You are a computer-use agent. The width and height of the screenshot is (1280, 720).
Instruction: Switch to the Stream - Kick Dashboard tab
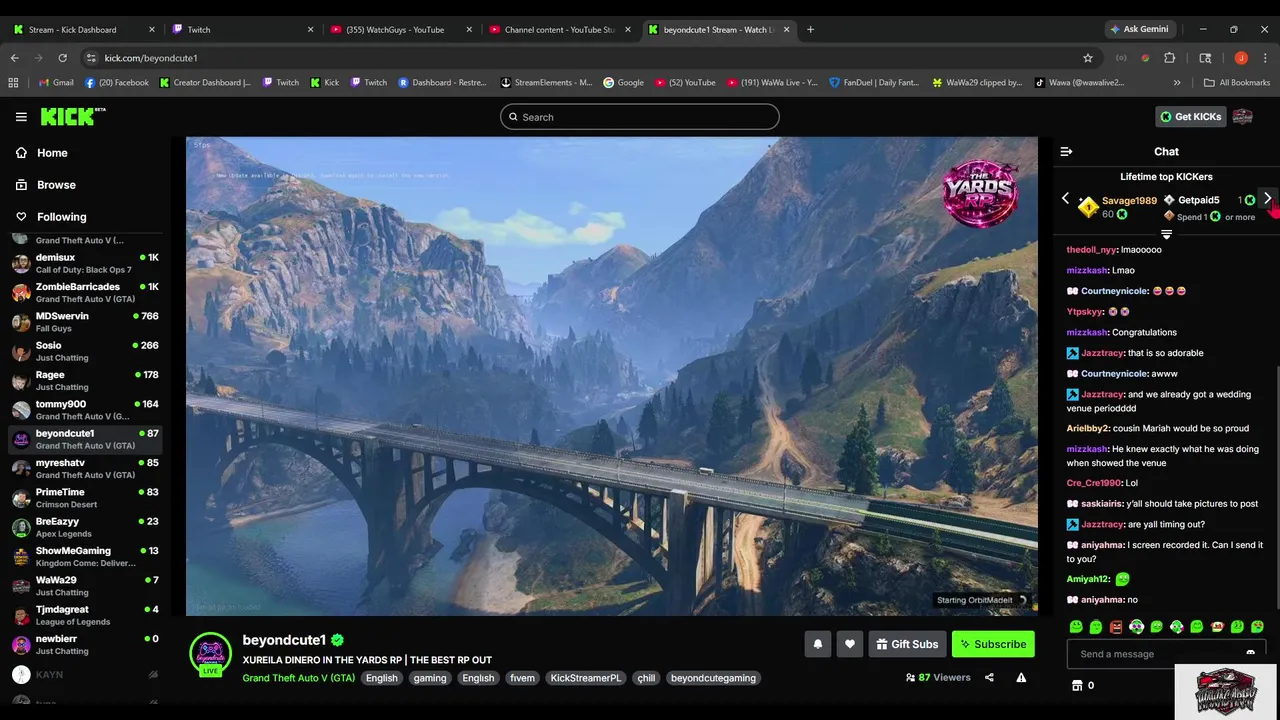click(84, 30)
